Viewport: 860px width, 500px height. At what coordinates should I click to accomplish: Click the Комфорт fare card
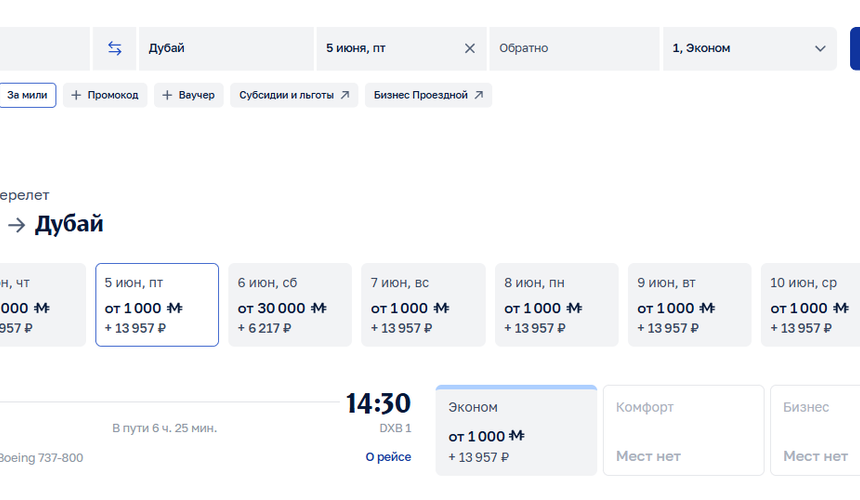pyautogui.click(x=683, y=430)
